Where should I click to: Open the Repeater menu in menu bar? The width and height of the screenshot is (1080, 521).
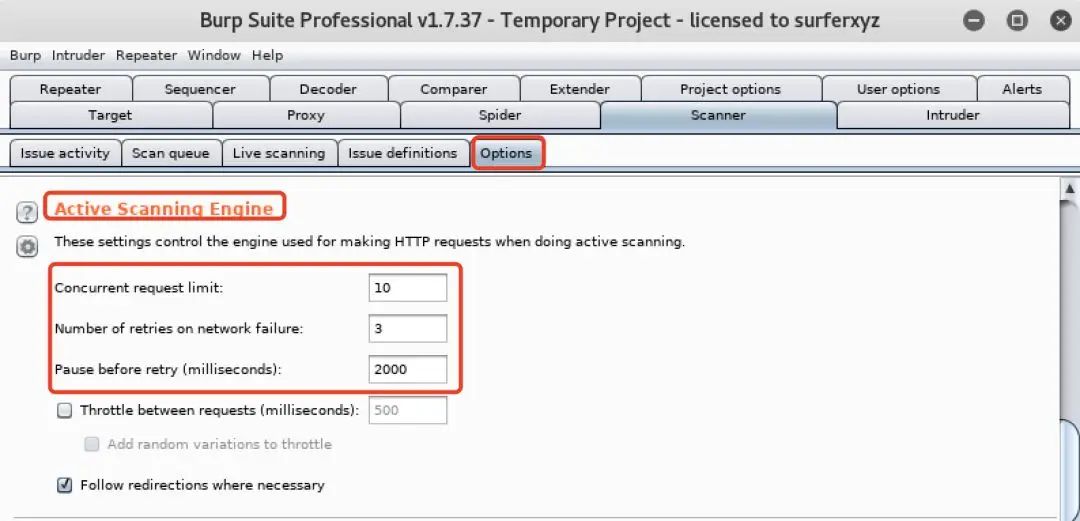tap(146, 55)
